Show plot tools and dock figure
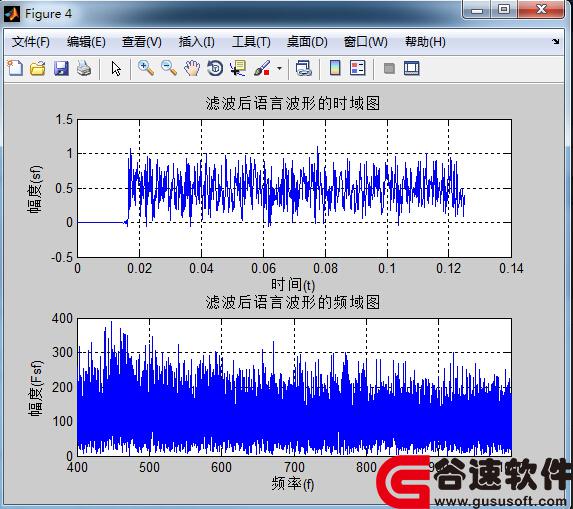 tap(411, 68)
